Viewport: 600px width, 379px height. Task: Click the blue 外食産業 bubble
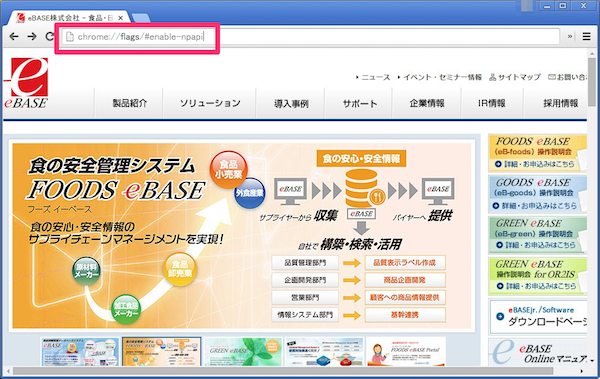click(249, 193)
